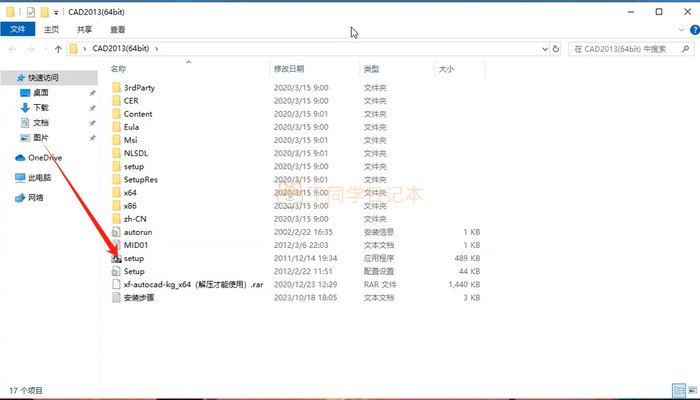Open OneDrive in the navigation pane
This screenshot has width=700, height=400.
click(x=45, y=158)
